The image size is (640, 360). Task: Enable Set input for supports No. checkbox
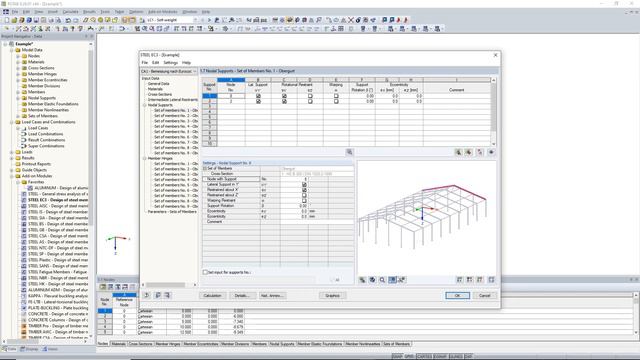[x=205, y=272]
